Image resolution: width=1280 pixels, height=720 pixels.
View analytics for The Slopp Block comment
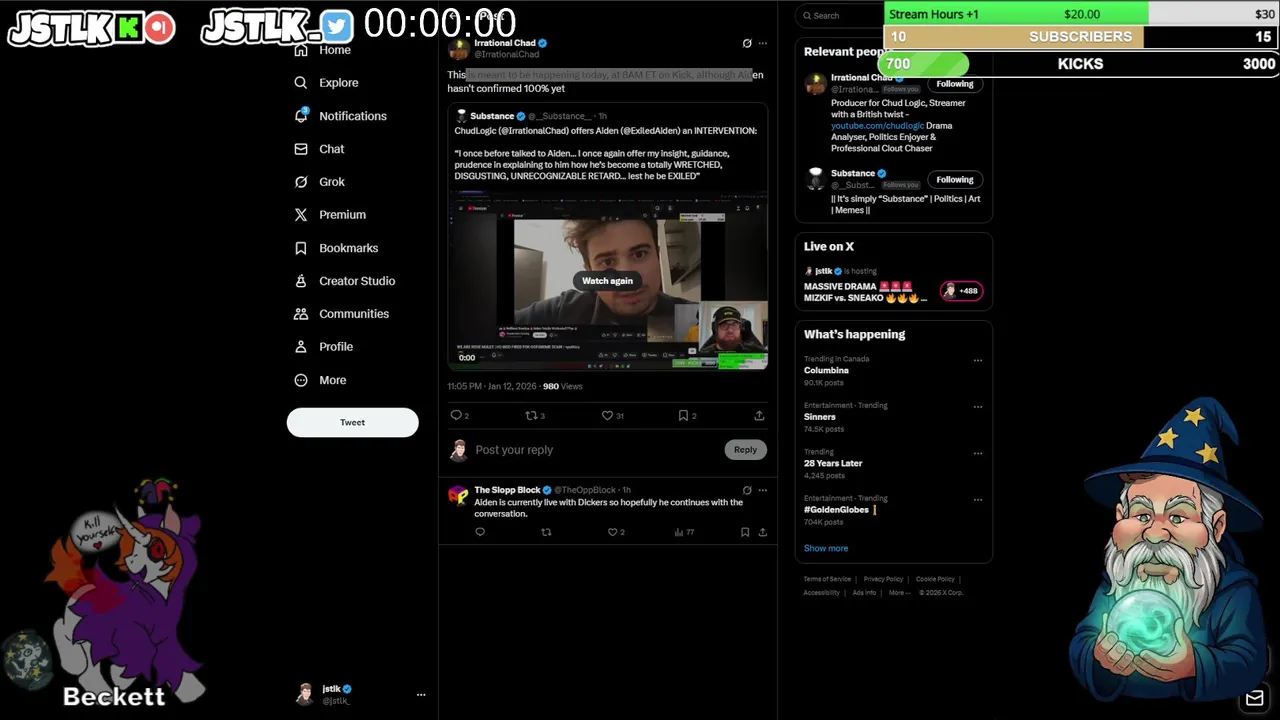point(684,532)
